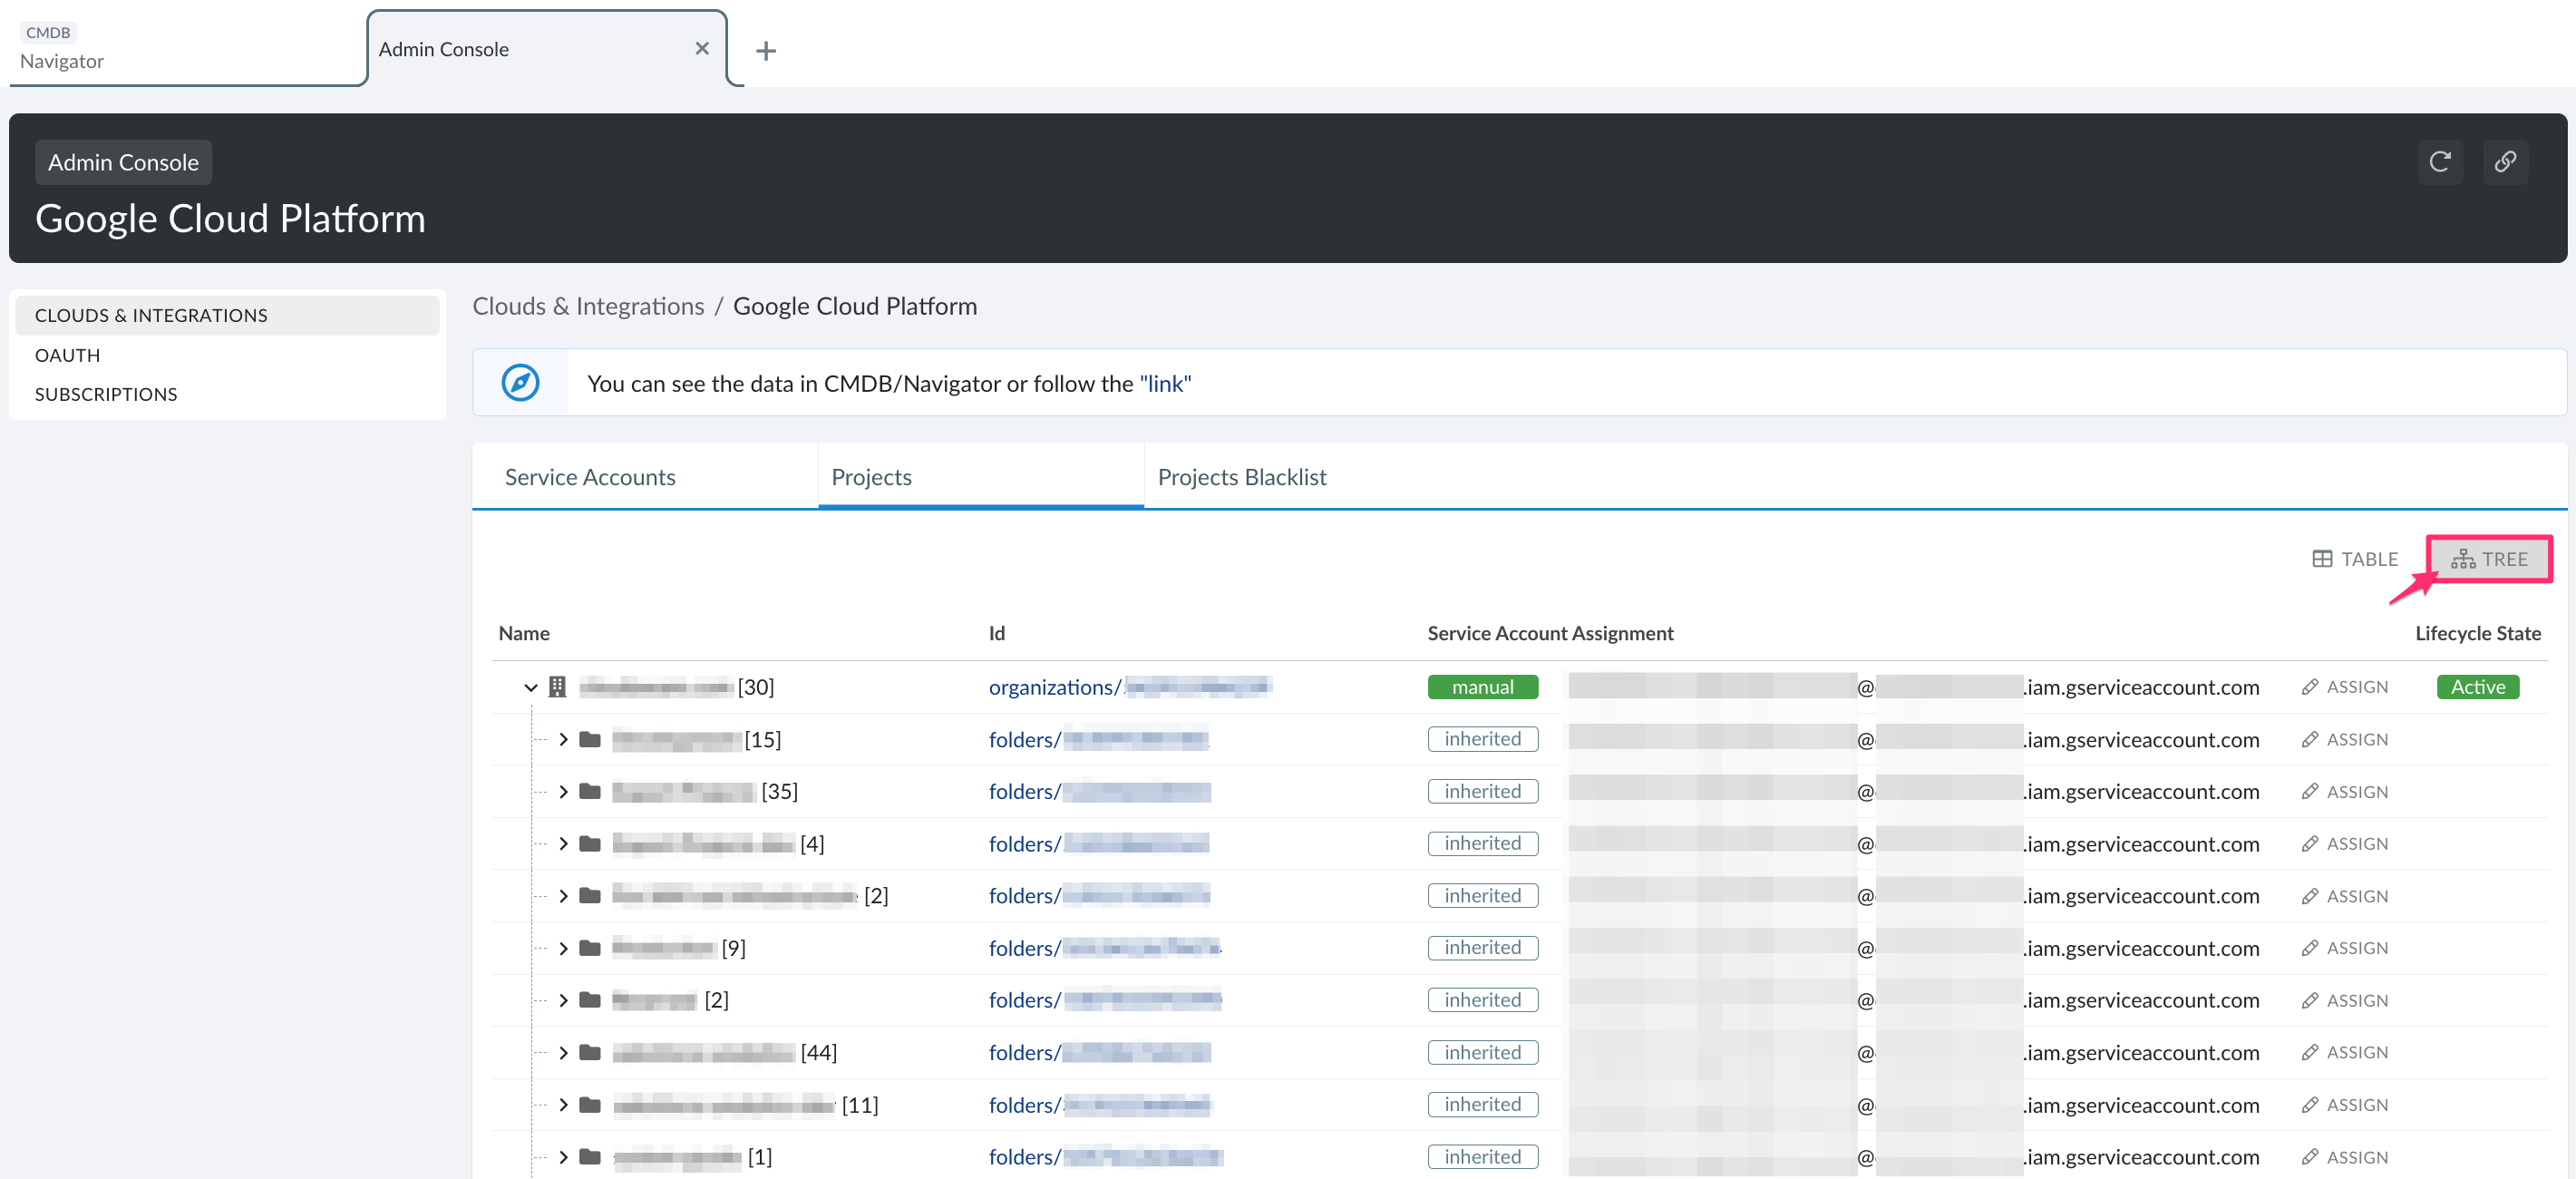Viewport: 2576px width, 1179px height.
Task: Click the CMDB badge on the Navigator tab
Action: click(x=49, y=32)
